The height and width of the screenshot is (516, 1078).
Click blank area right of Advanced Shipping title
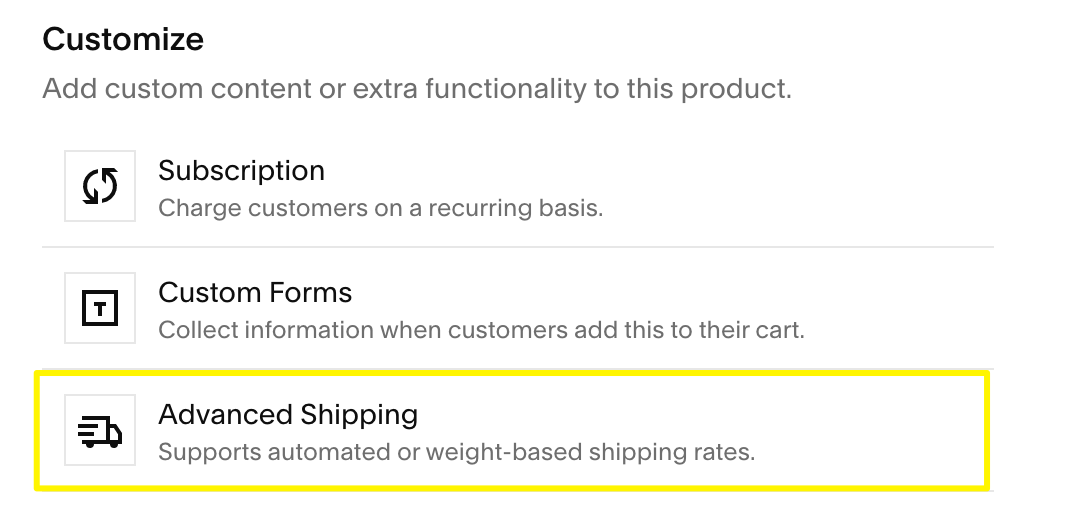coord(700,415)
